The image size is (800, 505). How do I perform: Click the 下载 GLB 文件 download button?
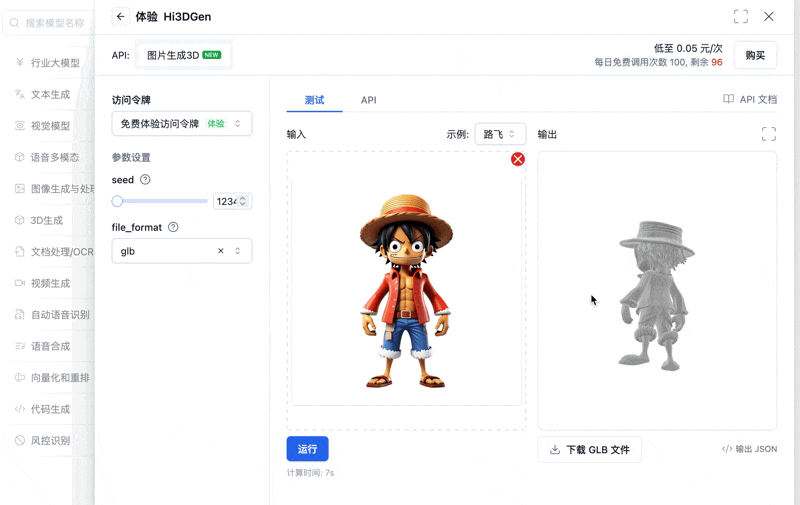coord(589,449)
